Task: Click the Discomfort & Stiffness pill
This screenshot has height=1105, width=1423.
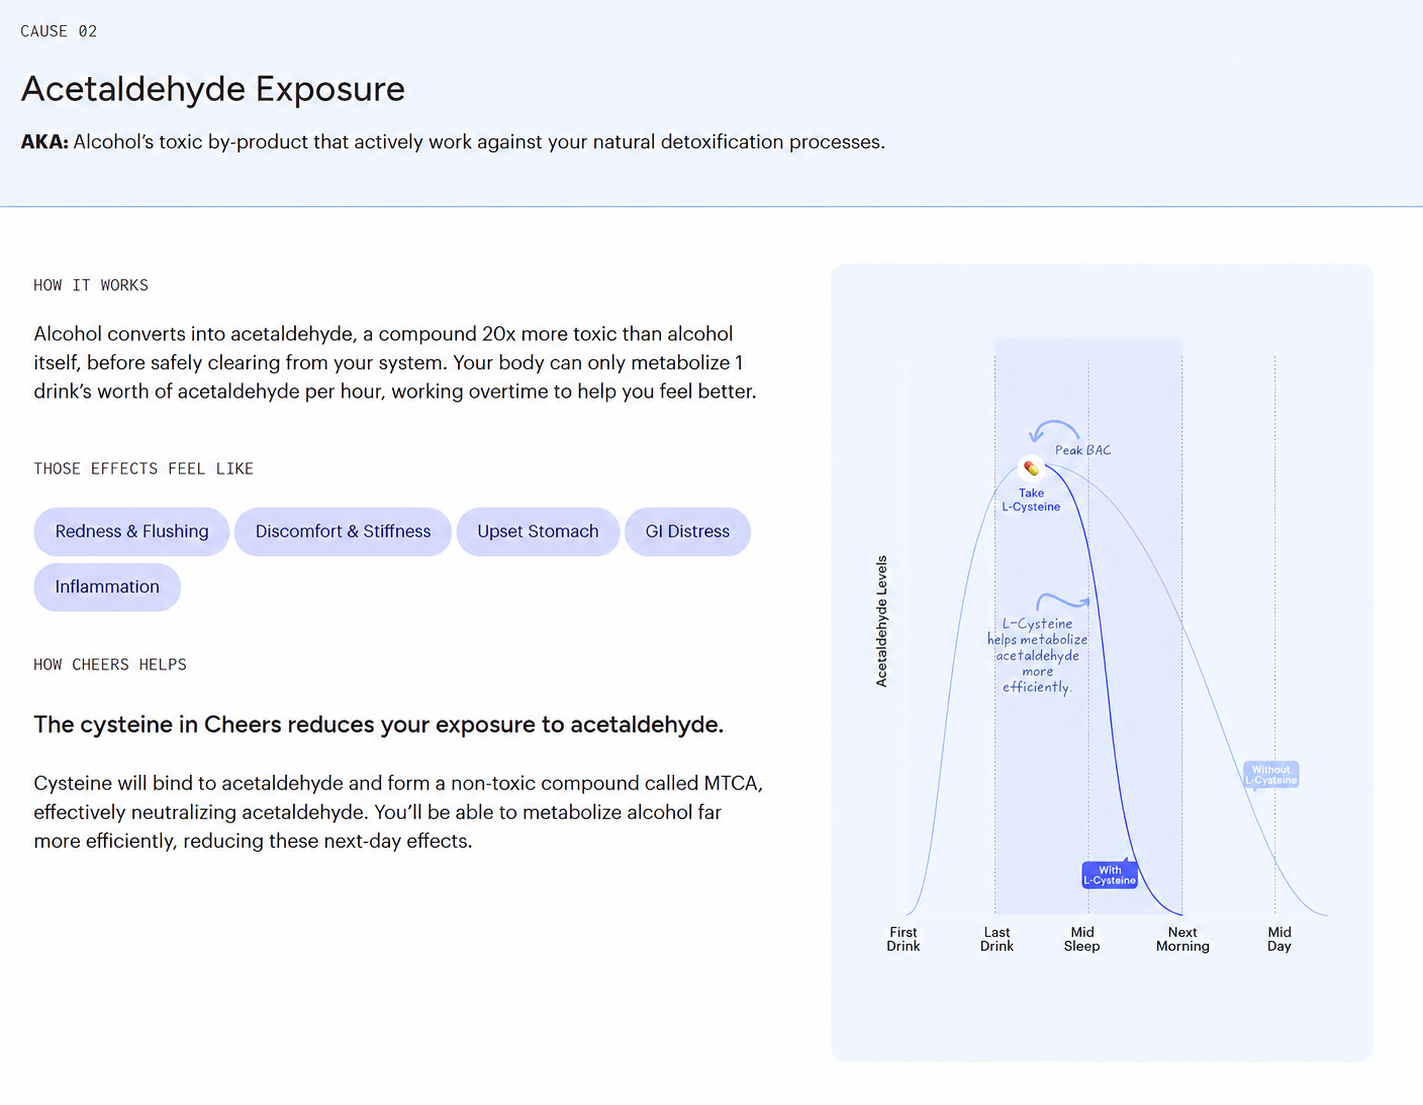Action: (343, 532)
